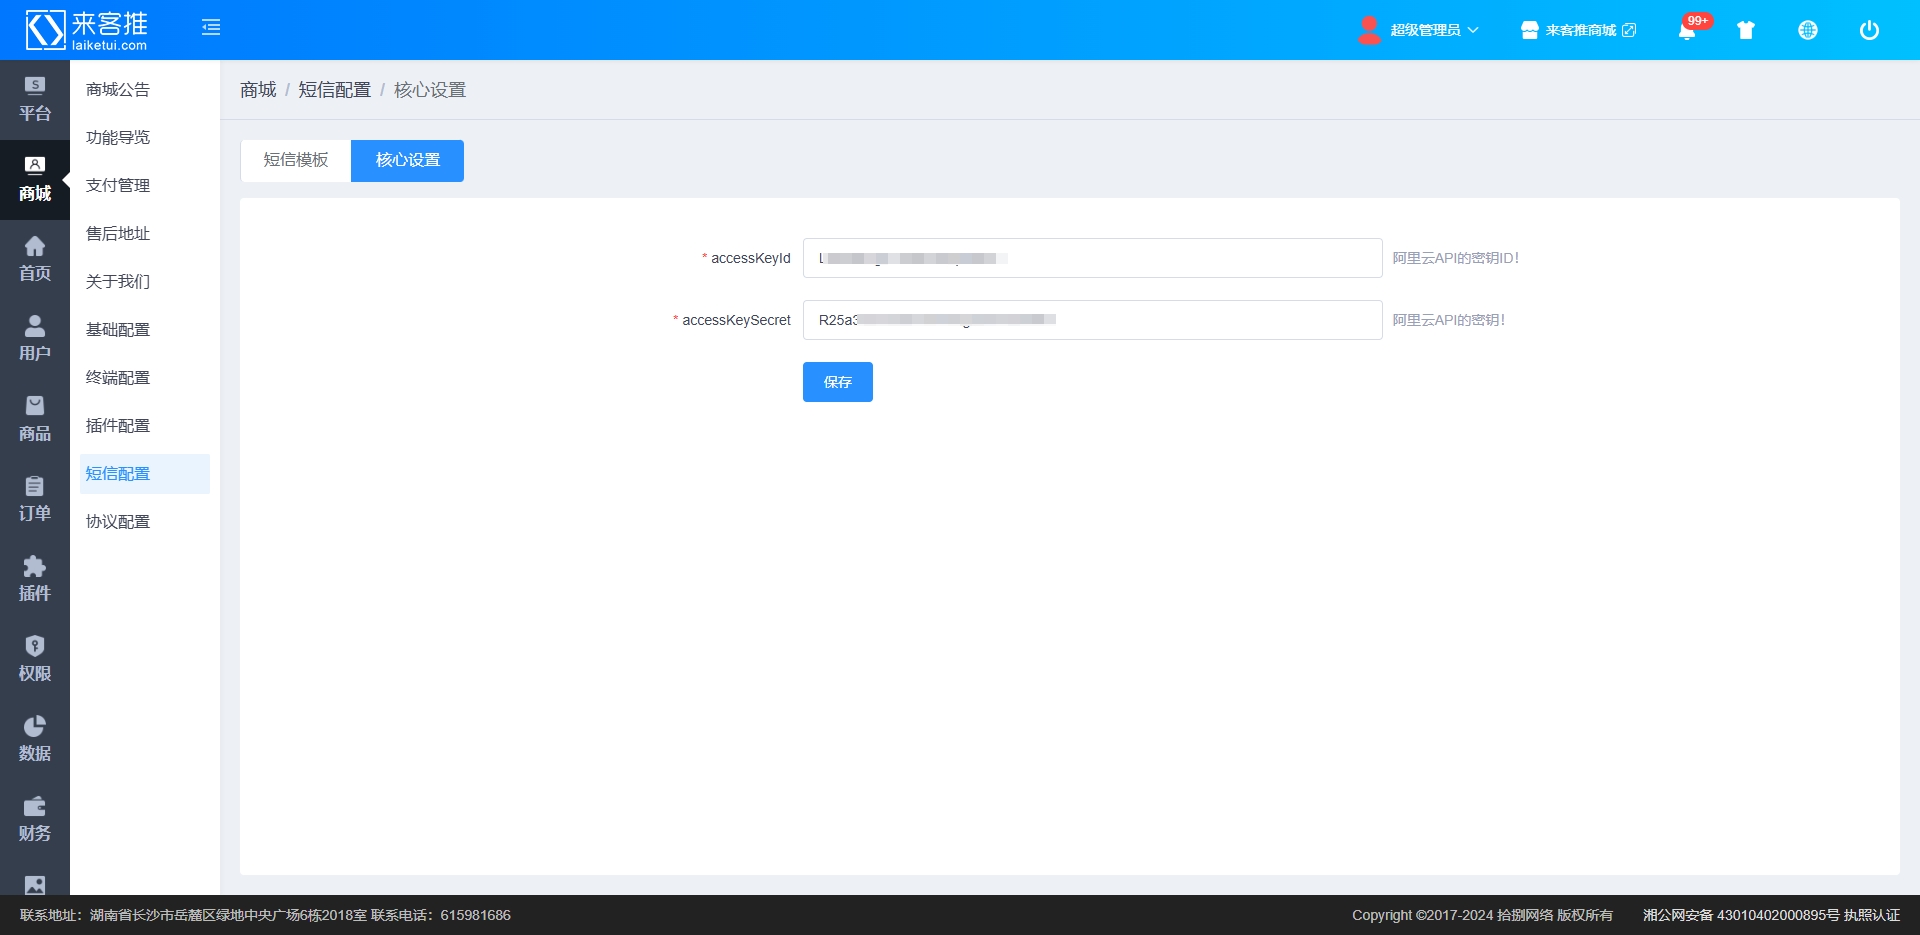Click the power logout icon
This screenshot has height=935, width=1920.
click(x=1868, y=30)
